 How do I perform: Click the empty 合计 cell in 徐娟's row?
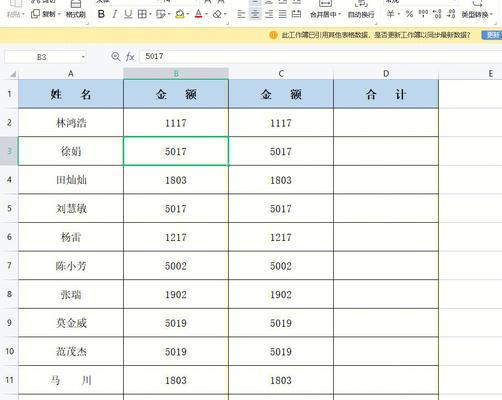[x=386, y=151]
